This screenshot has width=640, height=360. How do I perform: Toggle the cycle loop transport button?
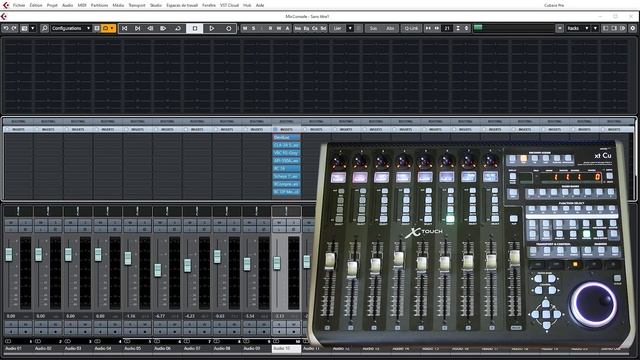click(178, 28)
